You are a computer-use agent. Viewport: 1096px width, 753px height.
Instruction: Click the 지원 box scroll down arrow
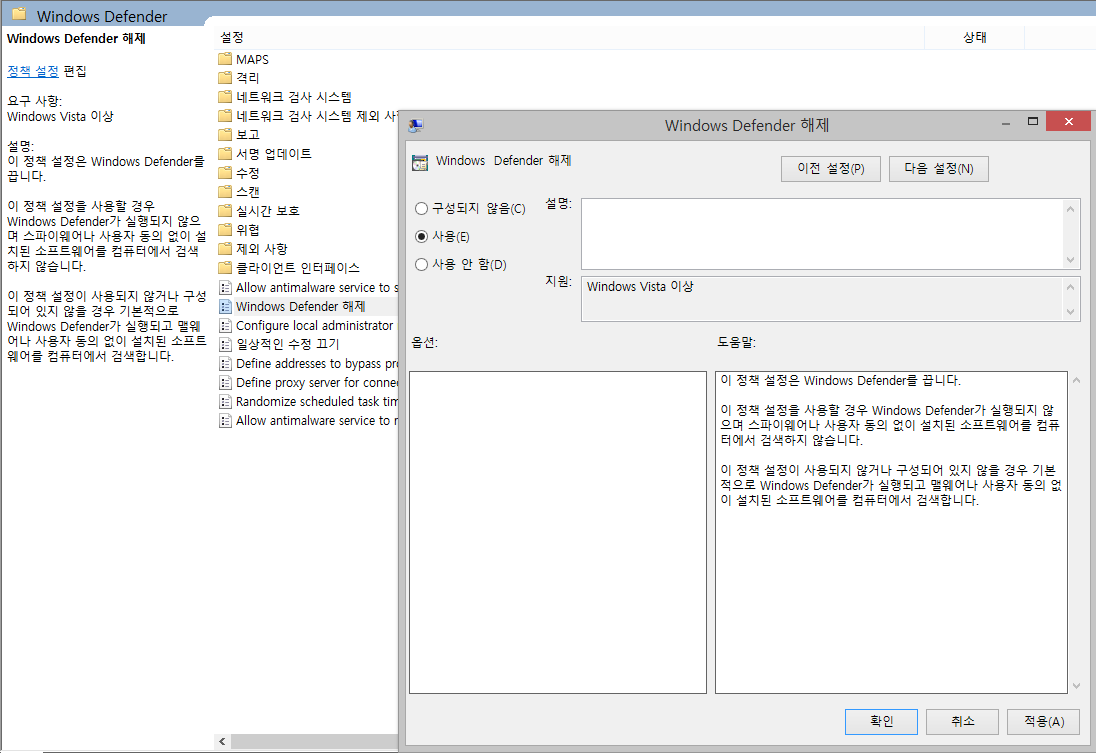click(1070, 312)
